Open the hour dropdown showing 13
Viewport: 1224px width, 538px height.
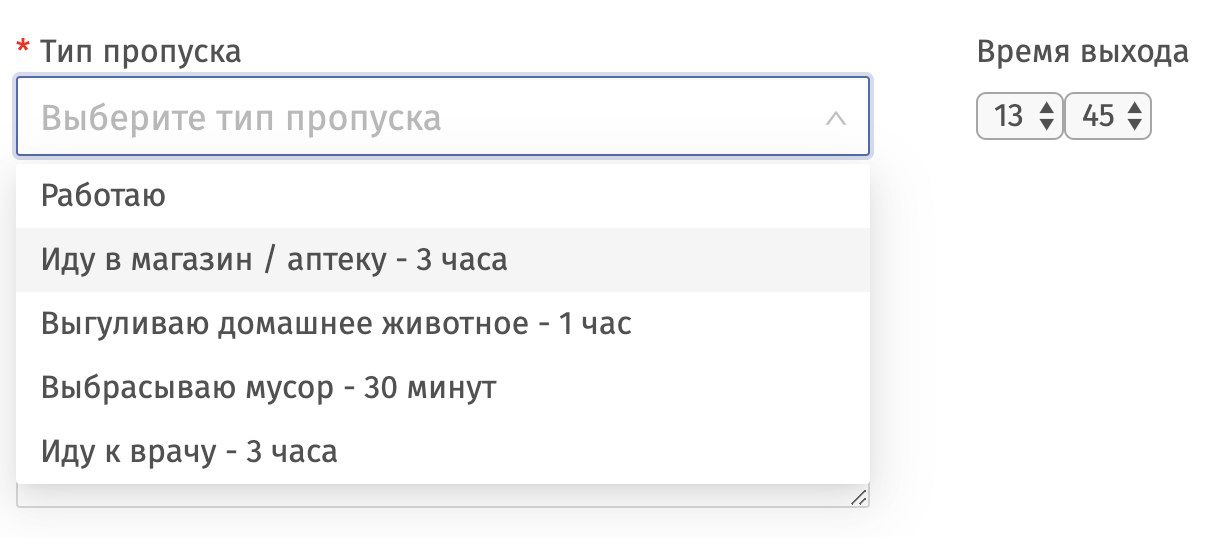(x=1011, y=117)
